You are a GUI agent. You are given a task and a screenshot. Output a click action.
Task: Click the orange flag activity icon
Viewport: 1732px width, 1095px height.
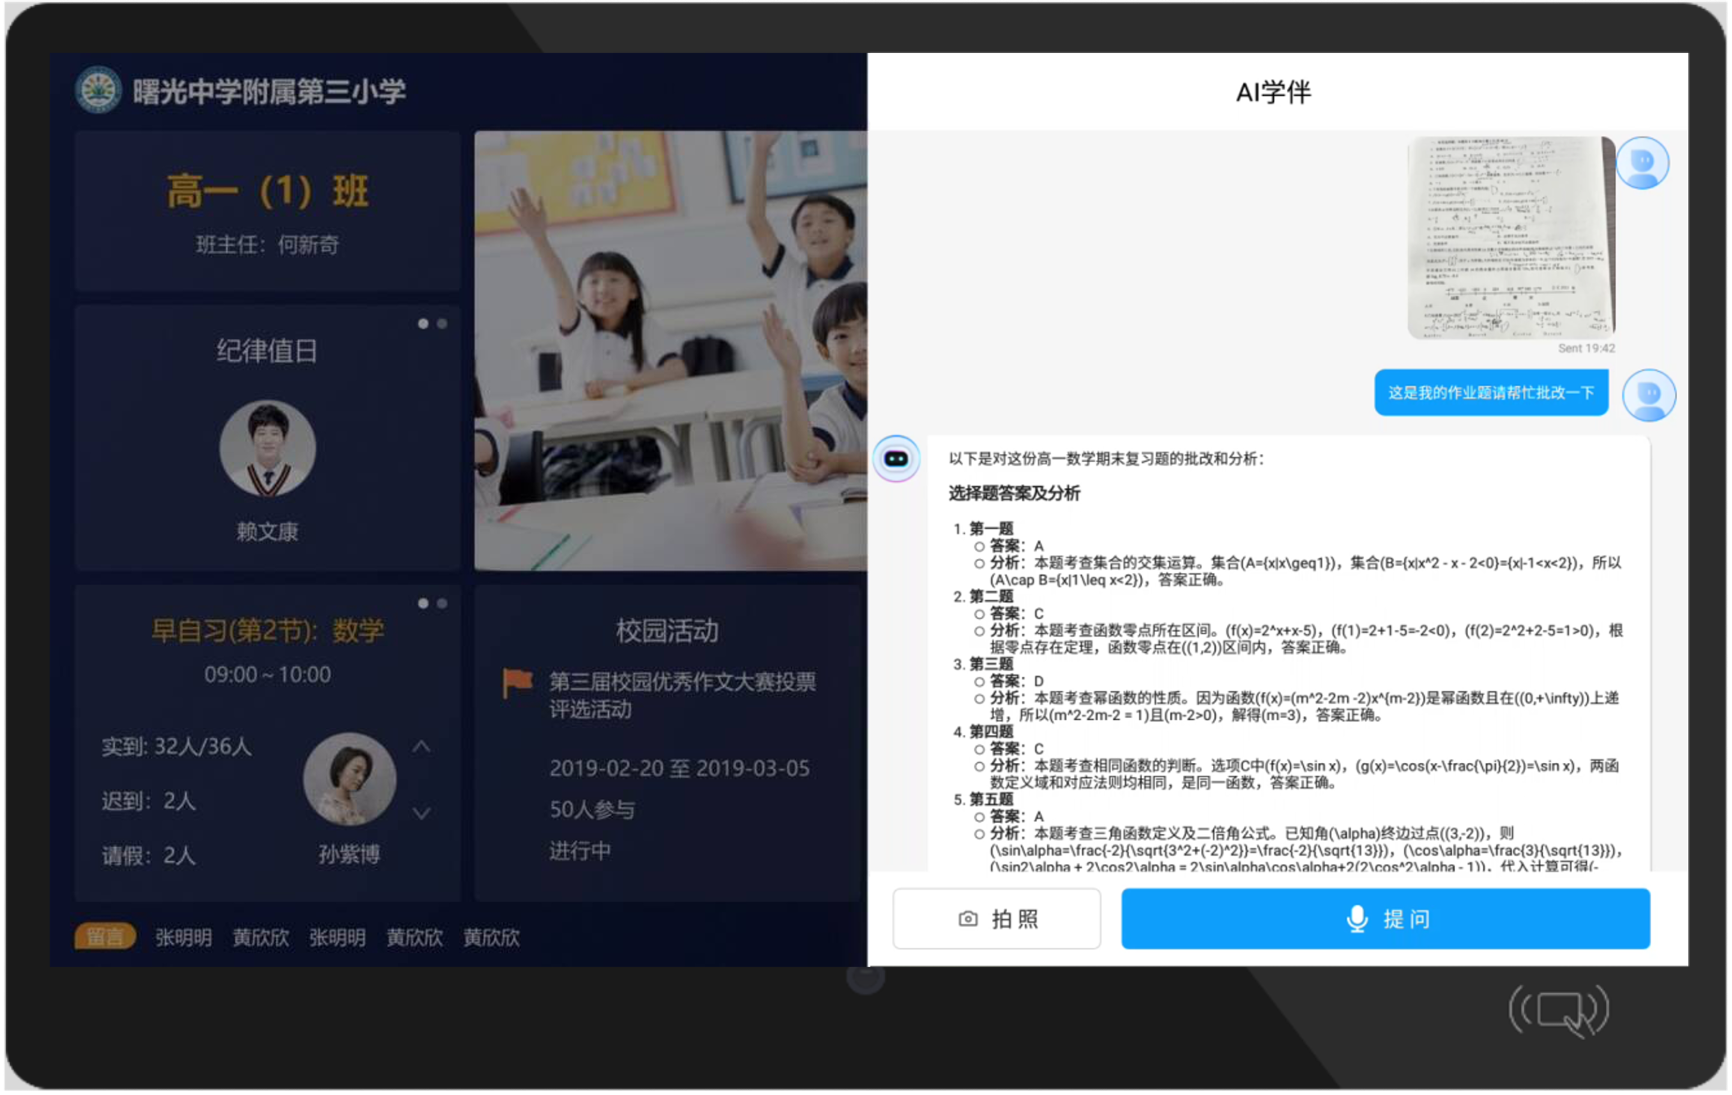517,683
